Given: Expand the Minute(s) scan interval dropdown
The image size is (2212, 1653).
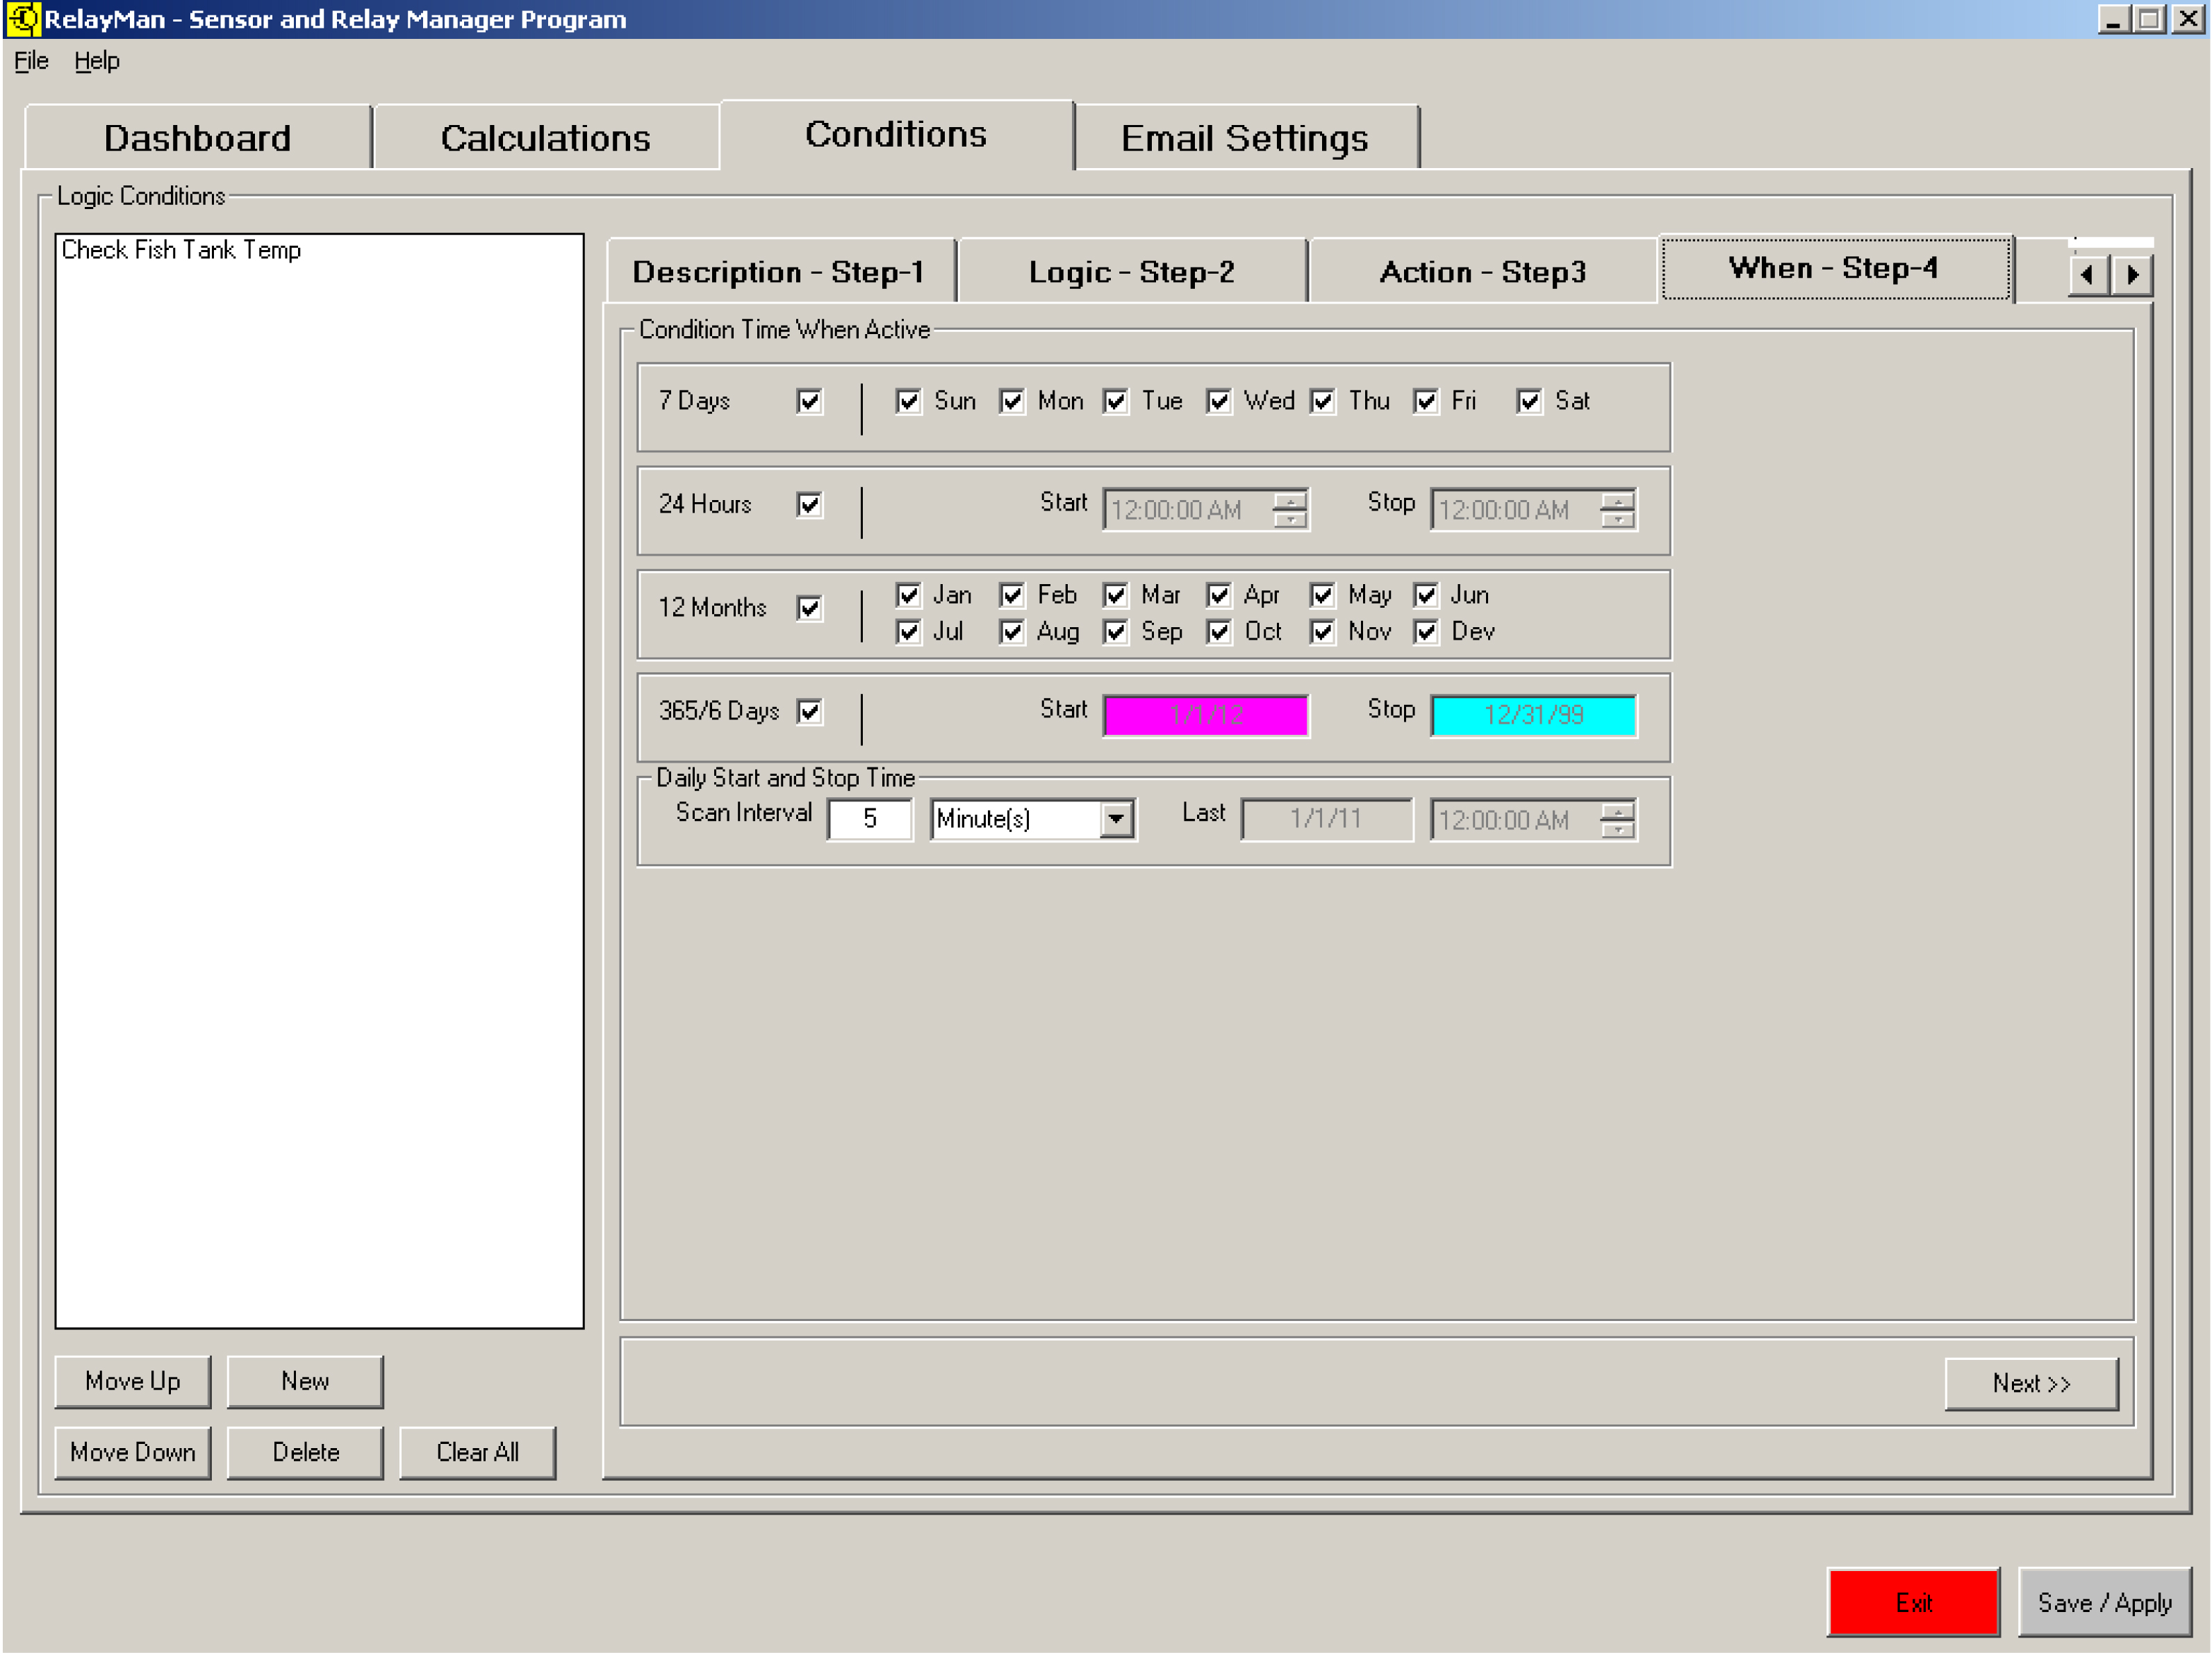Looking at the screenshot, I should click(x=1116, y=820).
